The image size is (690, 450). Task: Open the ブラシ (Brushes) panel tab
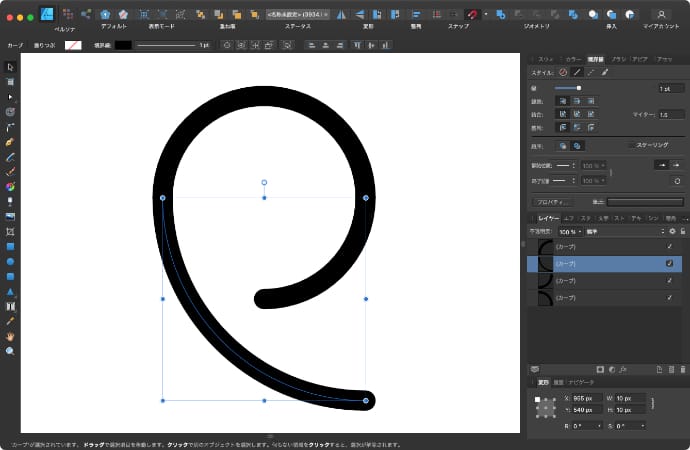tap(618, 59)
